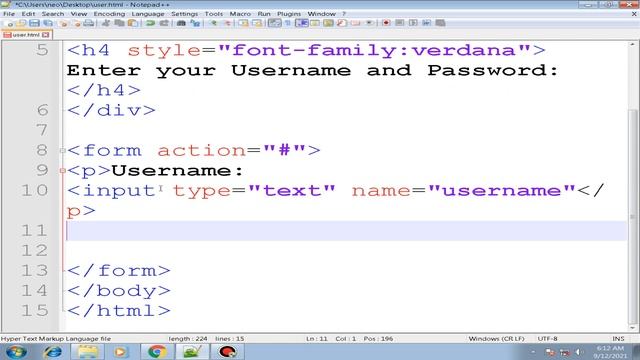The image size is (640, 360).
Task: Place cursor on empty line 11
Action: tap(346, 231)
